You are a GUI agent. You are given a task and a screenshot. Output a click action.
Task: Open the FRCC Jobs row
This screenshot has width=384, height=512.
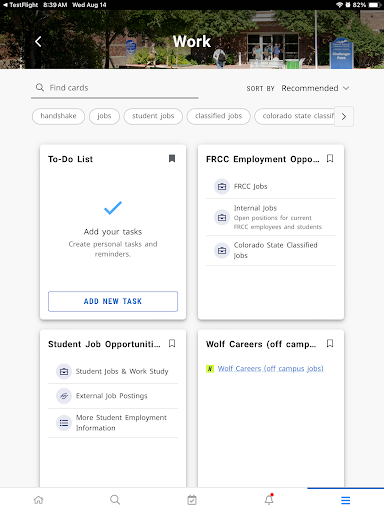[x=271, y=186]
